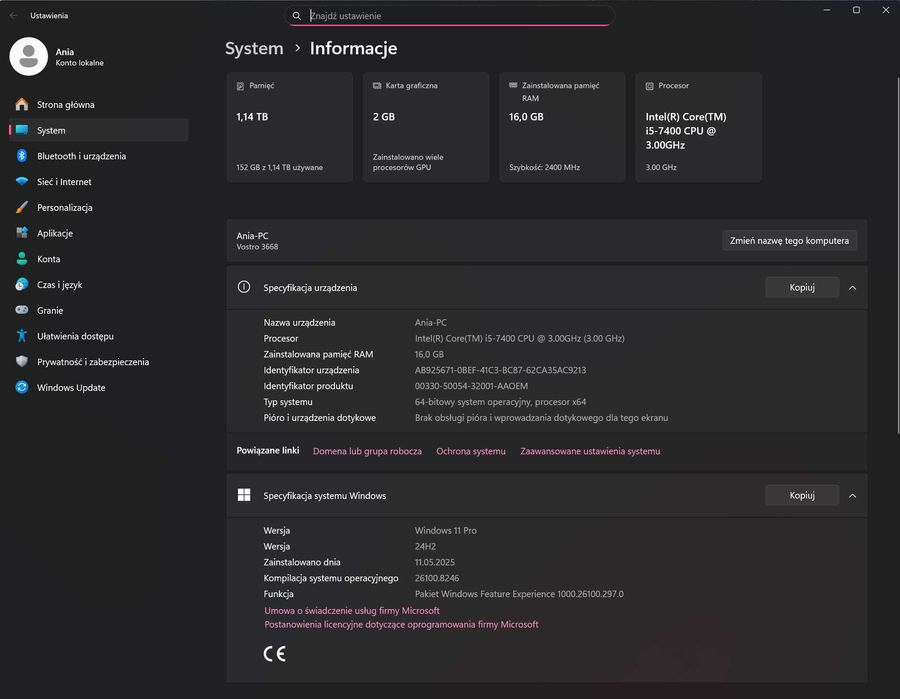Select the Granie controller icon

[22, 310]
